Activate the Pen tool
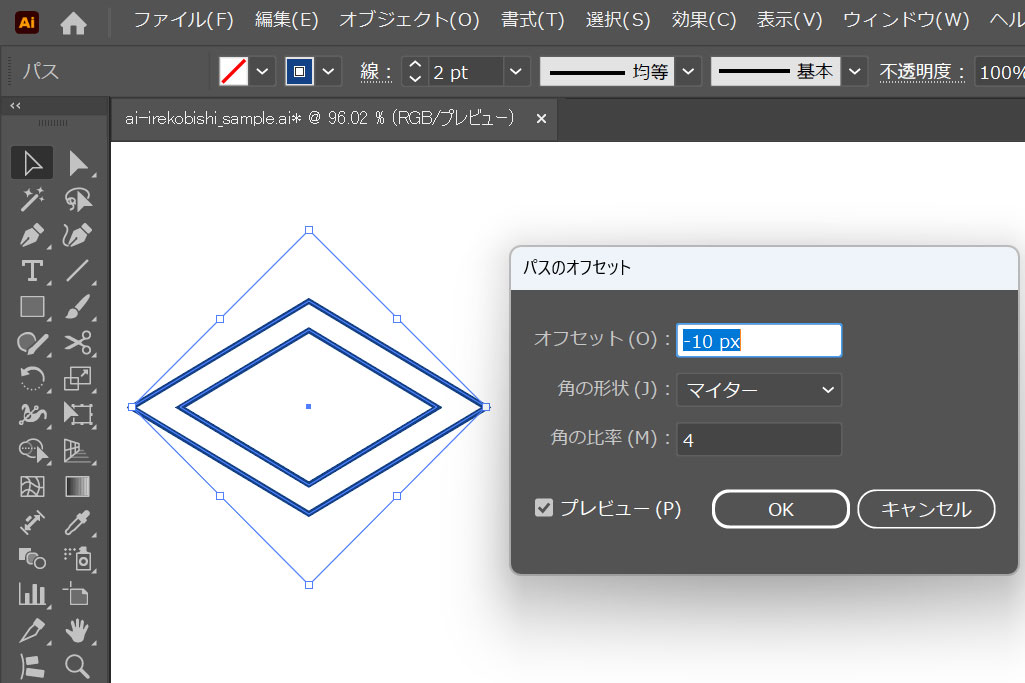This screenshot has width=1025, height=683. tap(32, 236)
